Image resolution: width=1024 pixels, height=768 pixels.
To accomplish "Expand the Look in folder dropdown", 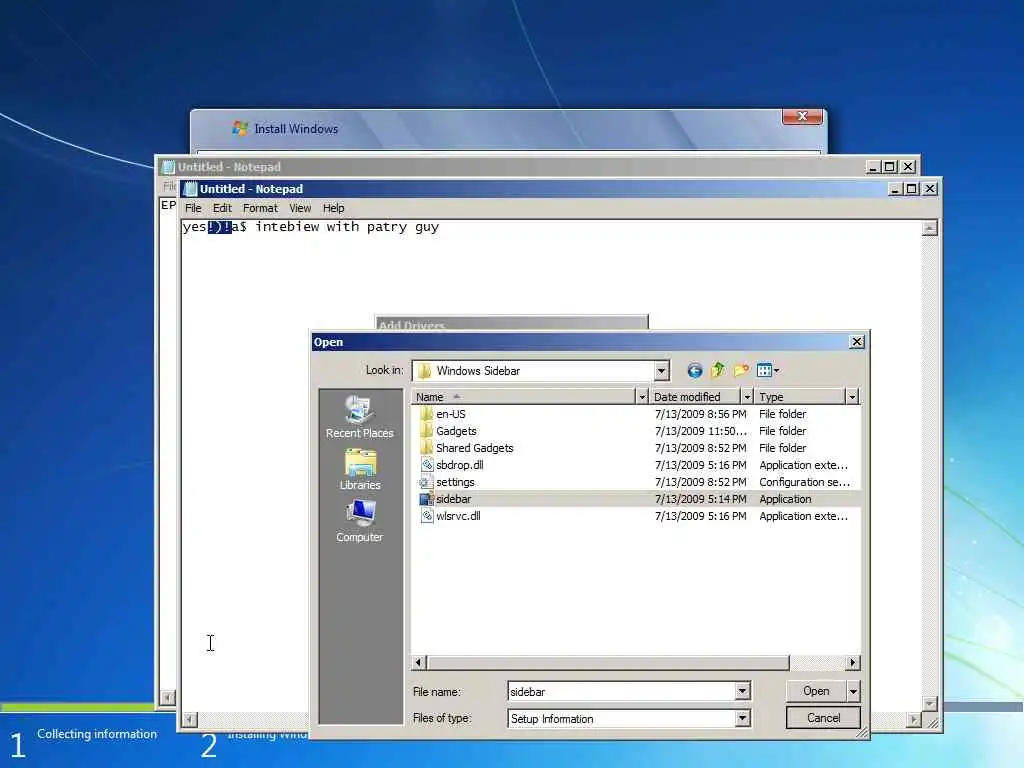I will (x=662, y=371).
